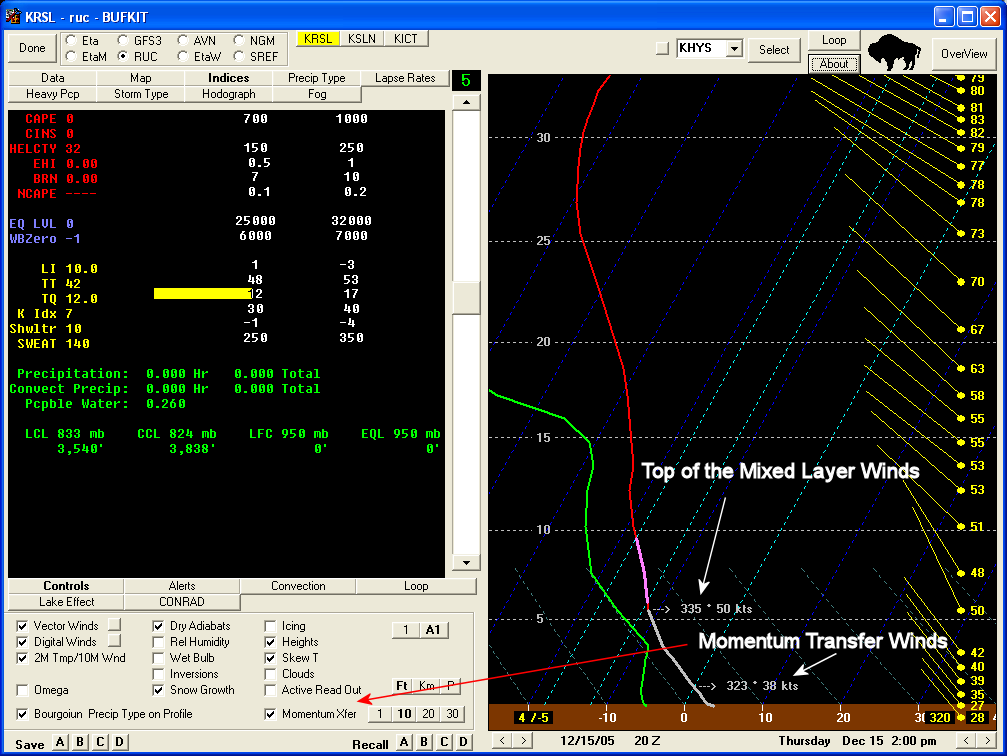Click the Loop button above About
Image resolution: width=1007 pixels, height=756 pixels.
click(834, 40)
